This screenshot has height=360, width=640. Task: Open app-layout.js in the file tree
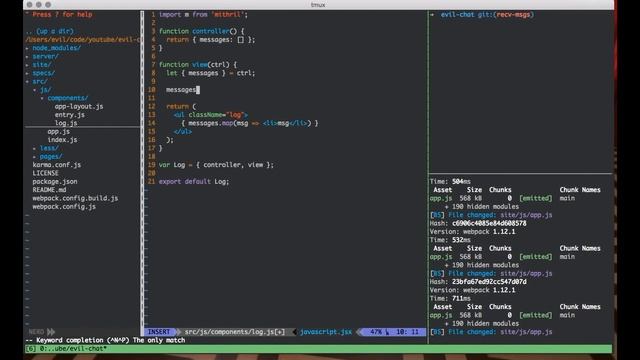79,107
